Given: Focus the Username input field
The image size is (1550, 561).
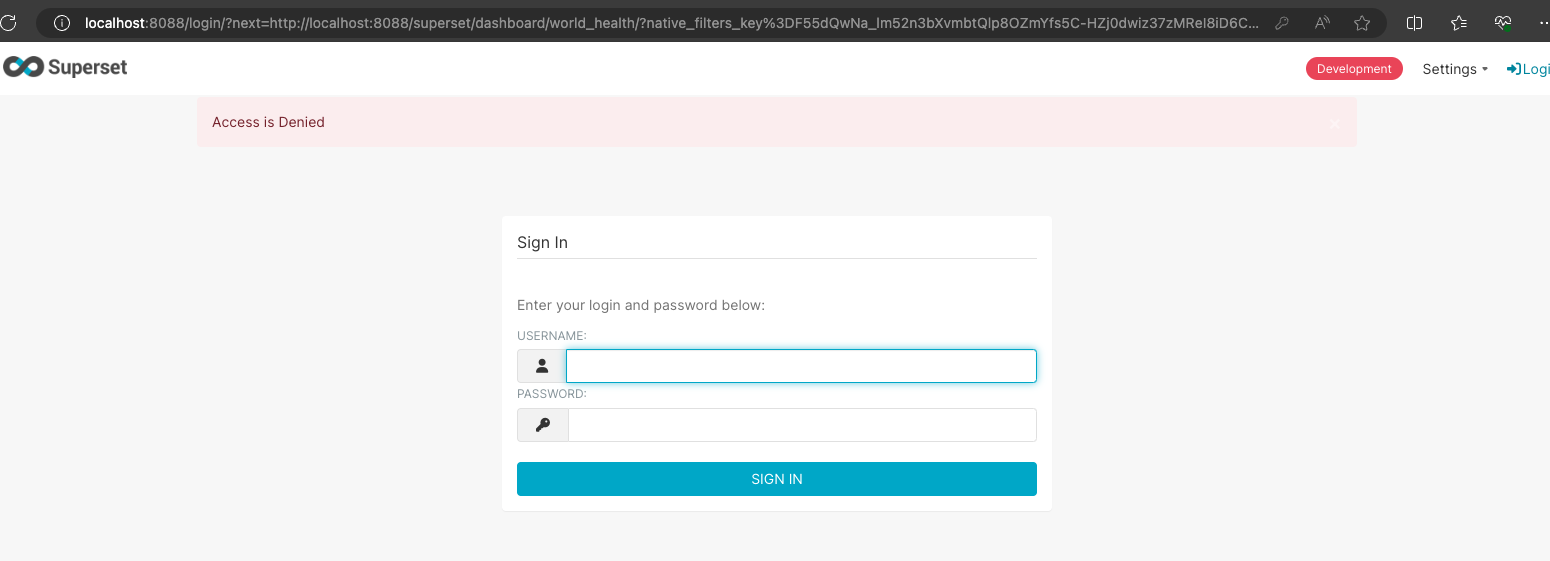Looking at the screenshot, I should [x=801, y=366].
